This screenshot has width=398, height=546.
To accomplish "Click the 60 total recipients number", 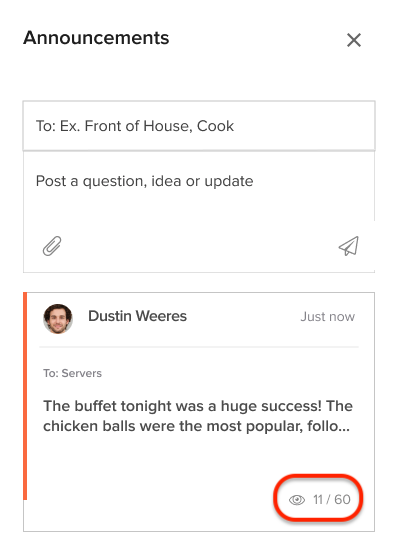I will pos(342,499).
